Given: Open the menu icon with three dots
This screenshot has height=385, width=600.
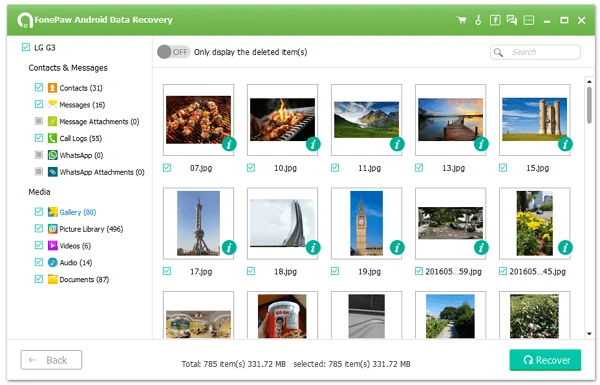Looking at the screenshot, I should pyautogui.click(x=529, y=20).
